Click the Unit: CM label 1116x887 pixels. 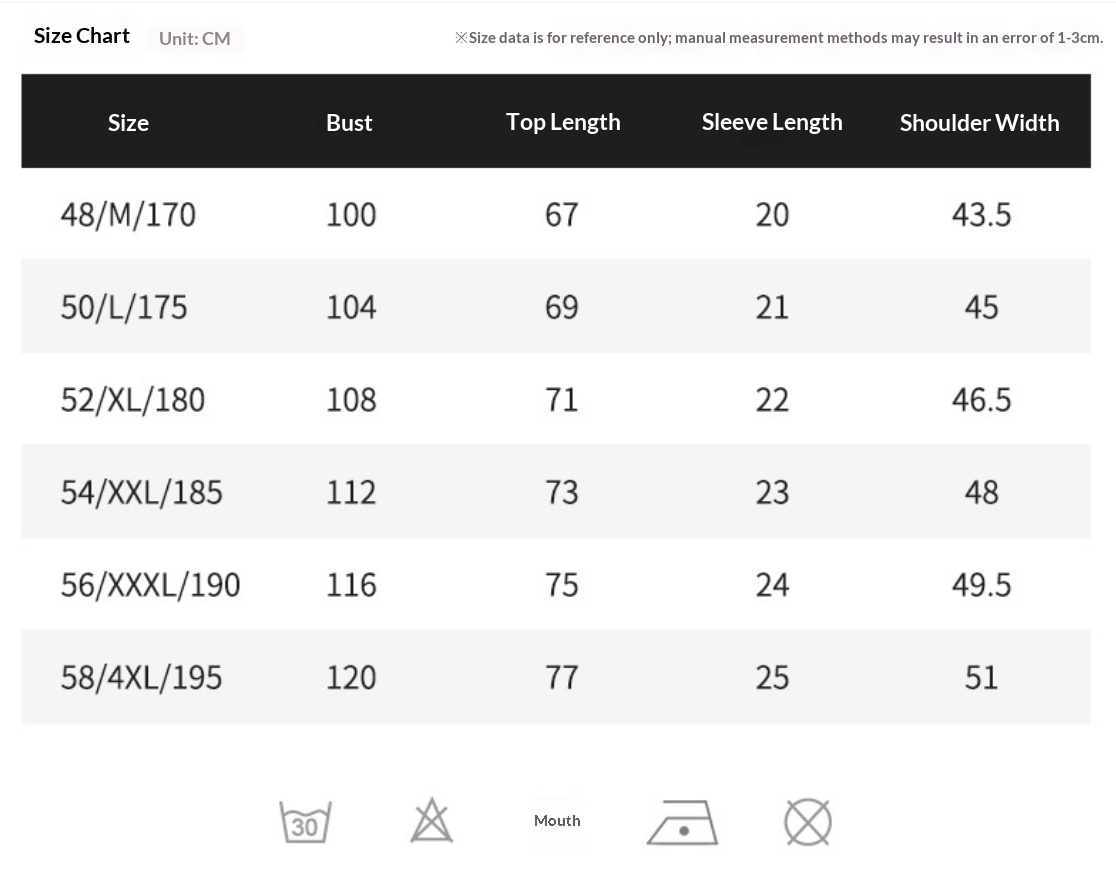point(195,39)
